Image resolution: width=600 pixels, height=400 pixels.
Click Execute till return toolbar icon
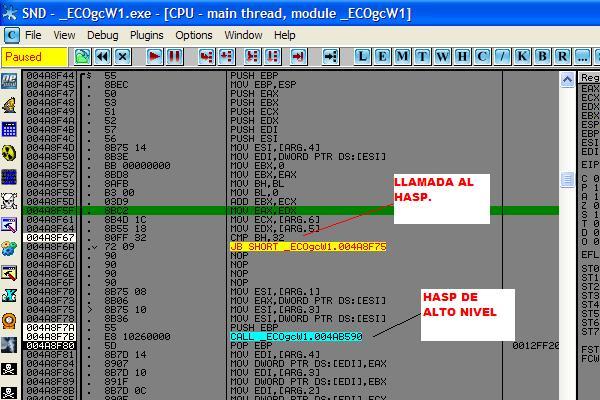point(298,57)
